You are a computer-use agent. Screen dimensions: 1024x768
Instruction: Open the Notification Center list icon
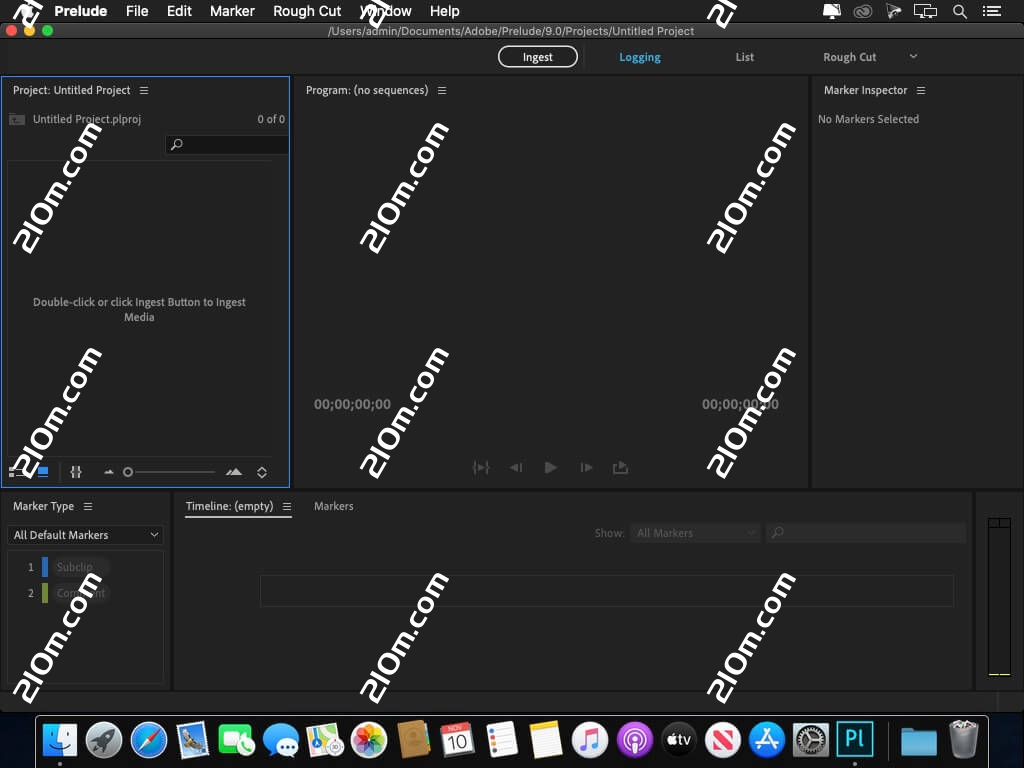click(992, 11)
